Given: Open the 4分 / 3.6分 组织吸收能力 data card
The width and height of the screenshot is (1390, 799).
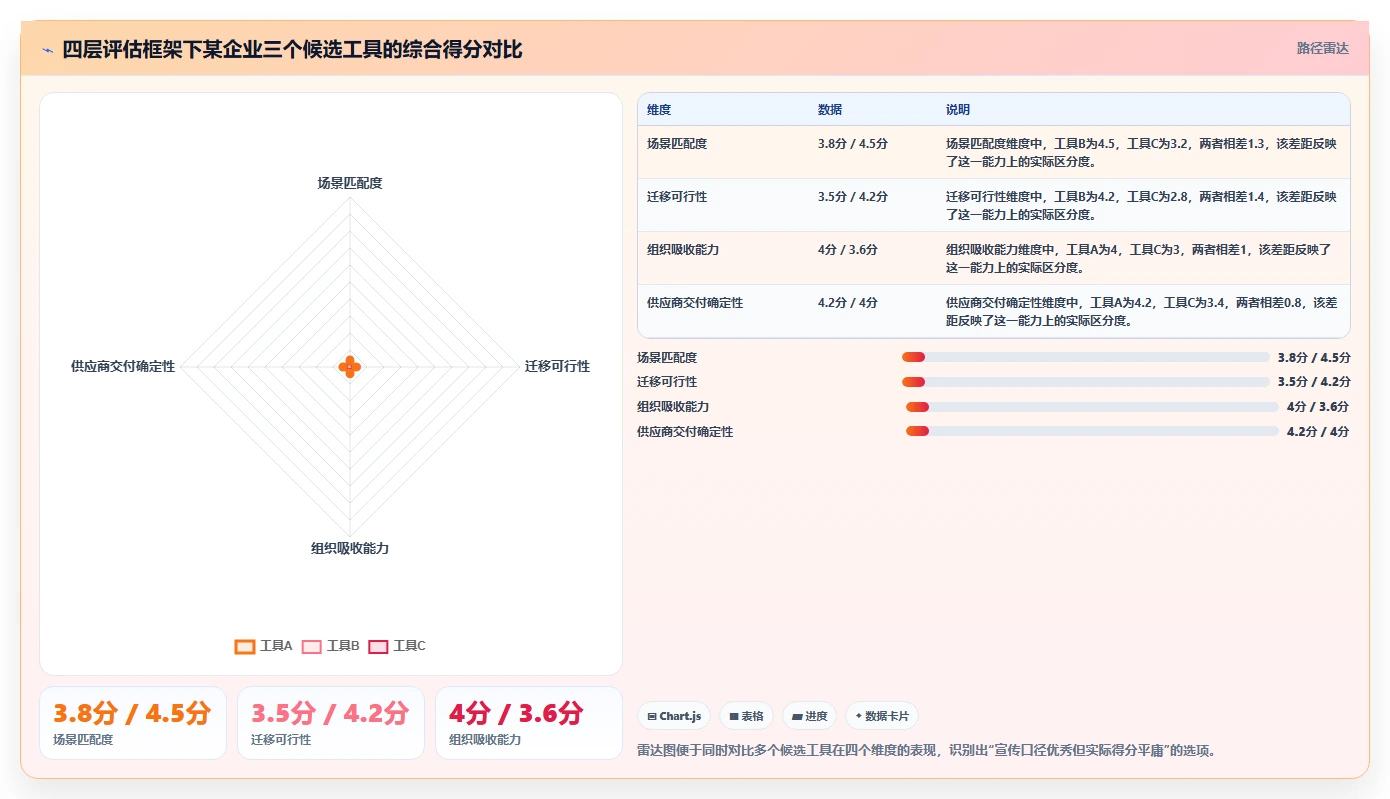Looking at the screenshot, I should click(529, 723).
